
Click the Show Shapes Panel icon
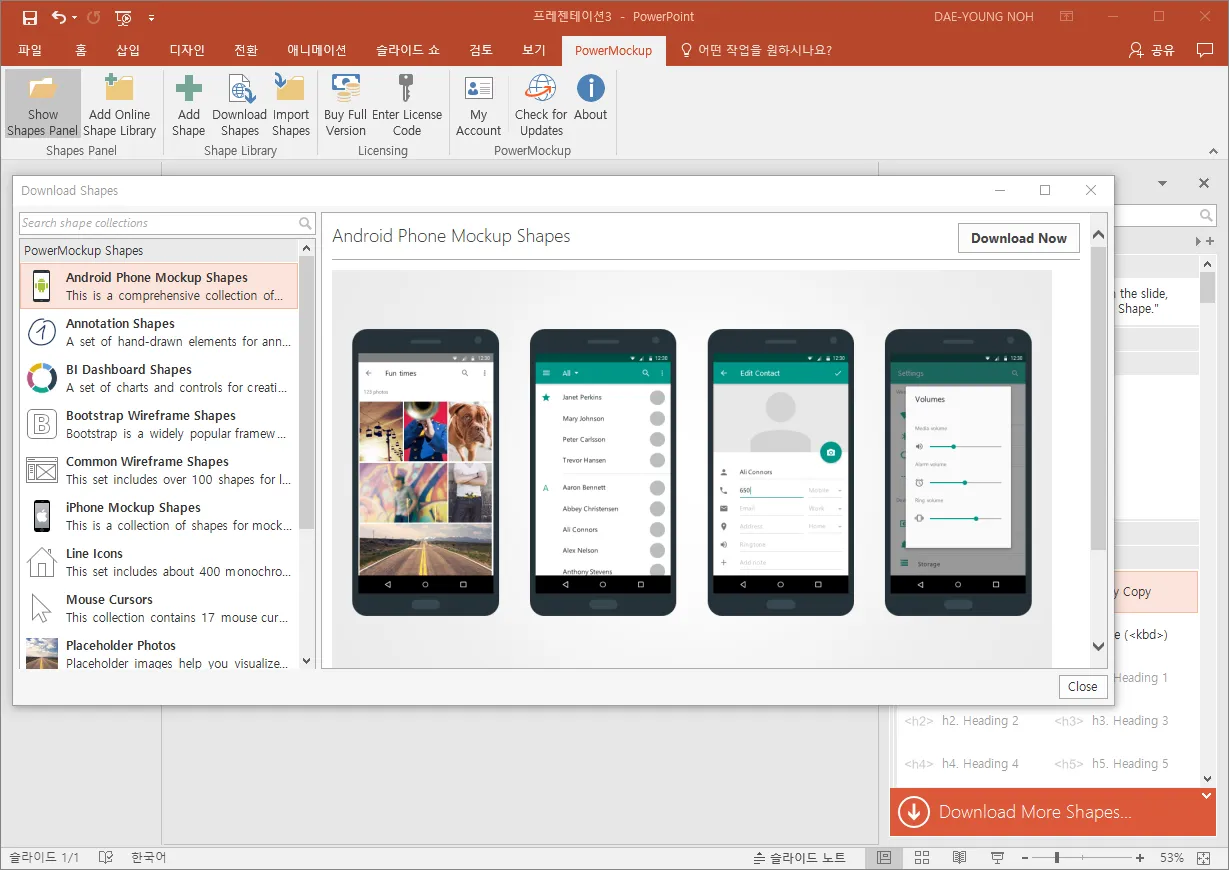pyautogui.click(x=42, y=89)
